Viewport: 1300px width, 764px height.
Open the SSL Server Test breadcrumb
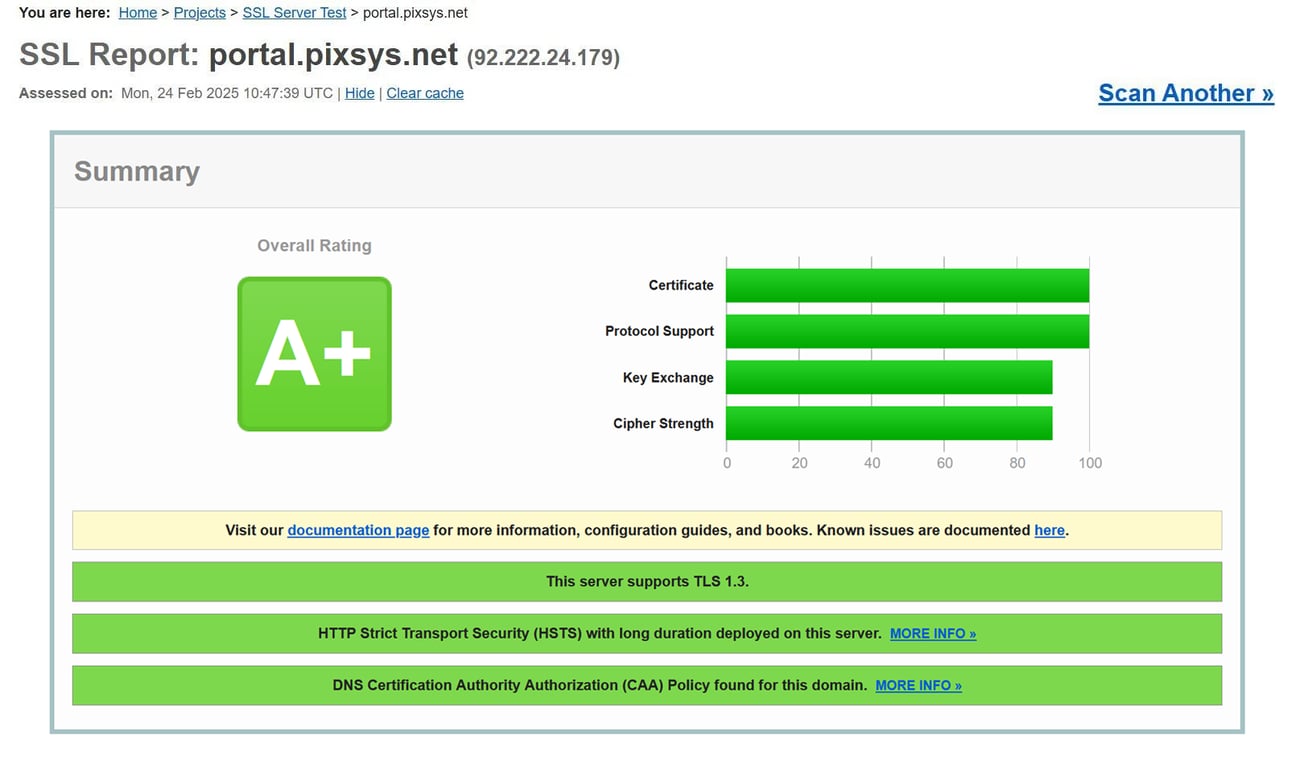[294, 13]
